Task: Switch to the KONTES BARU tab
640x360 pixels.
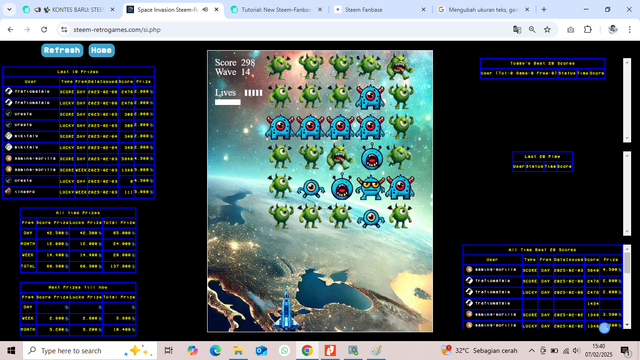Action: (69, 9)
